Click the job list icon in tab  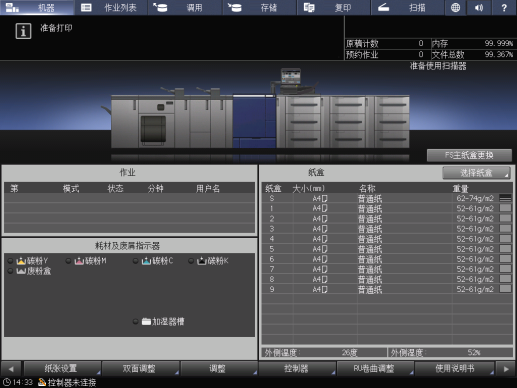86,7
